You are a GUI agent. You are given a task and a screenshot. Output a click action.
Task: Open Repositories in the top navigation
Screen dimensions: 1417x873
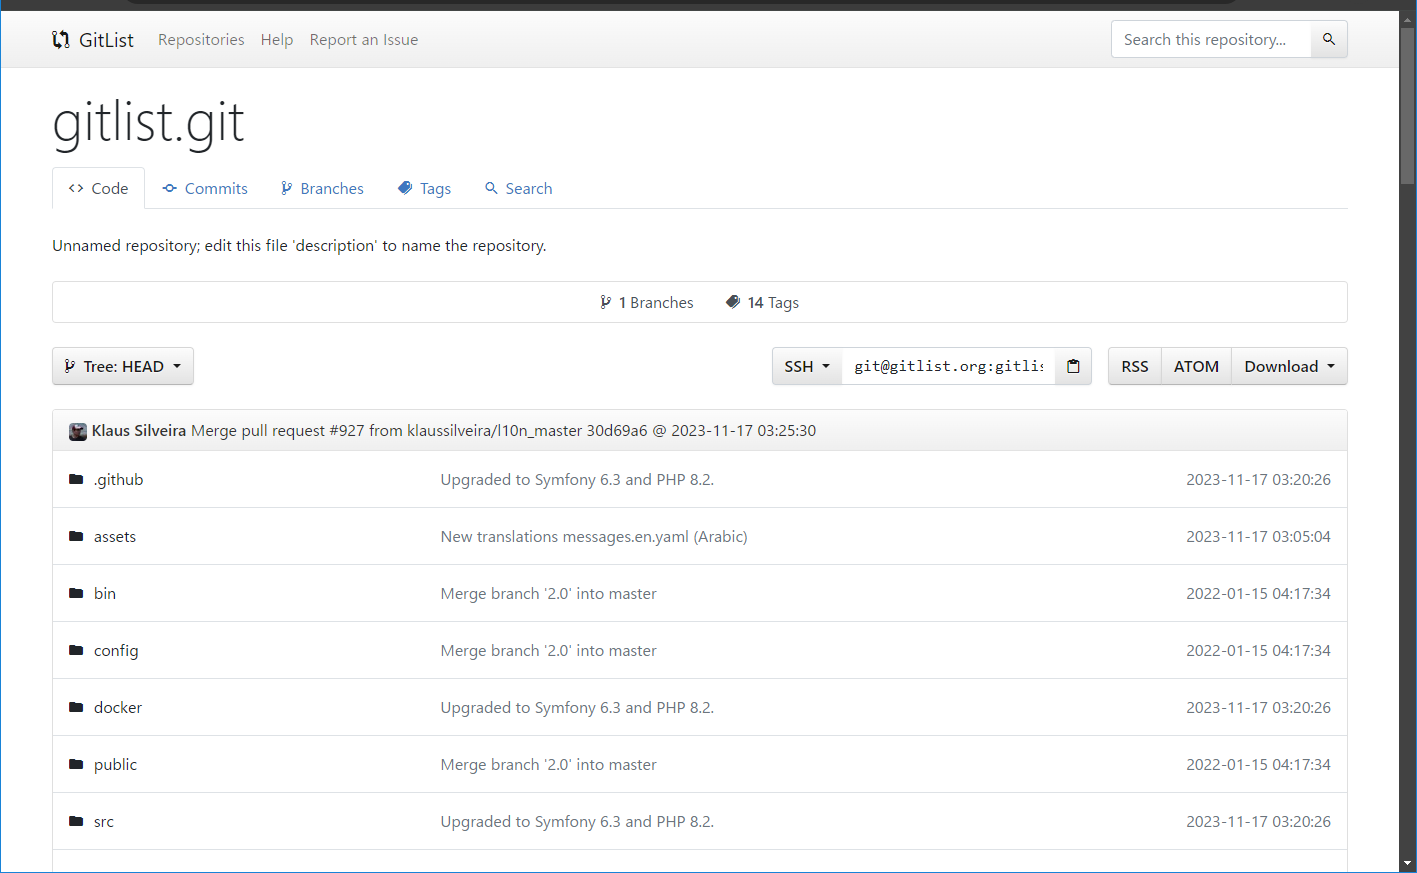(201, 40)
